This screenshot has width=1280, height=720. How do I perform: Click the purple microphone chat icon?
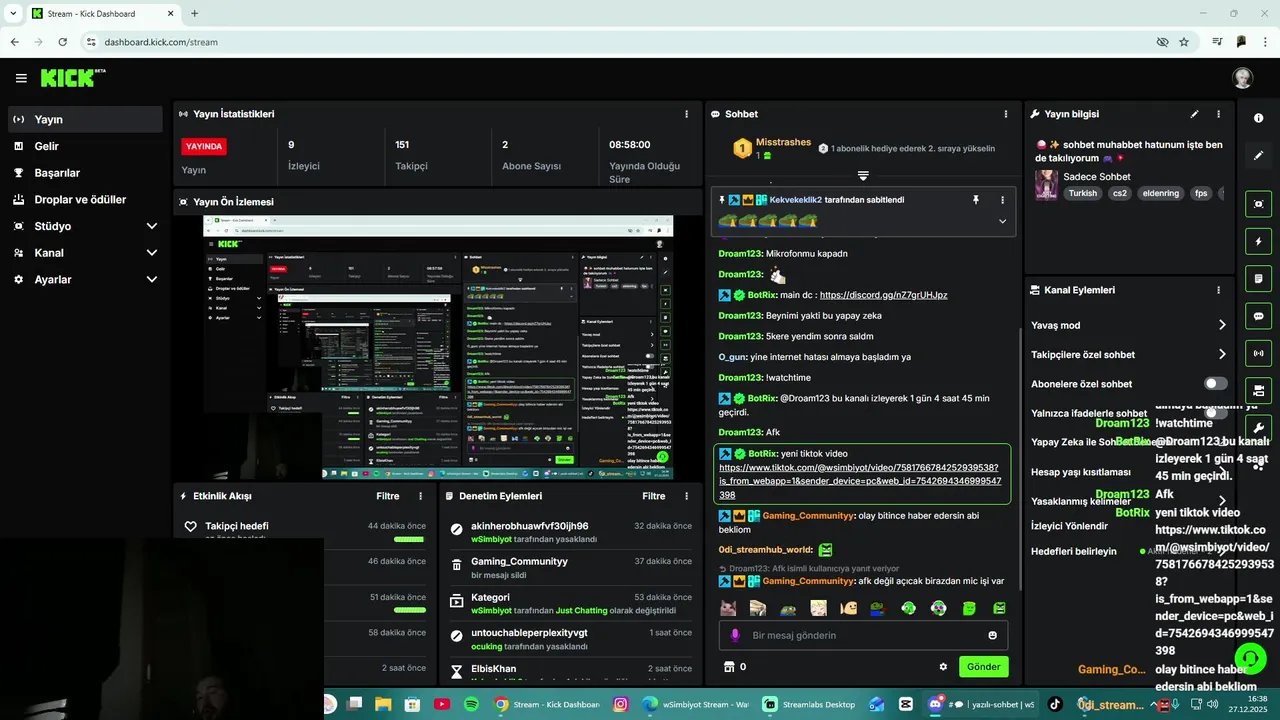coord(735,635)
